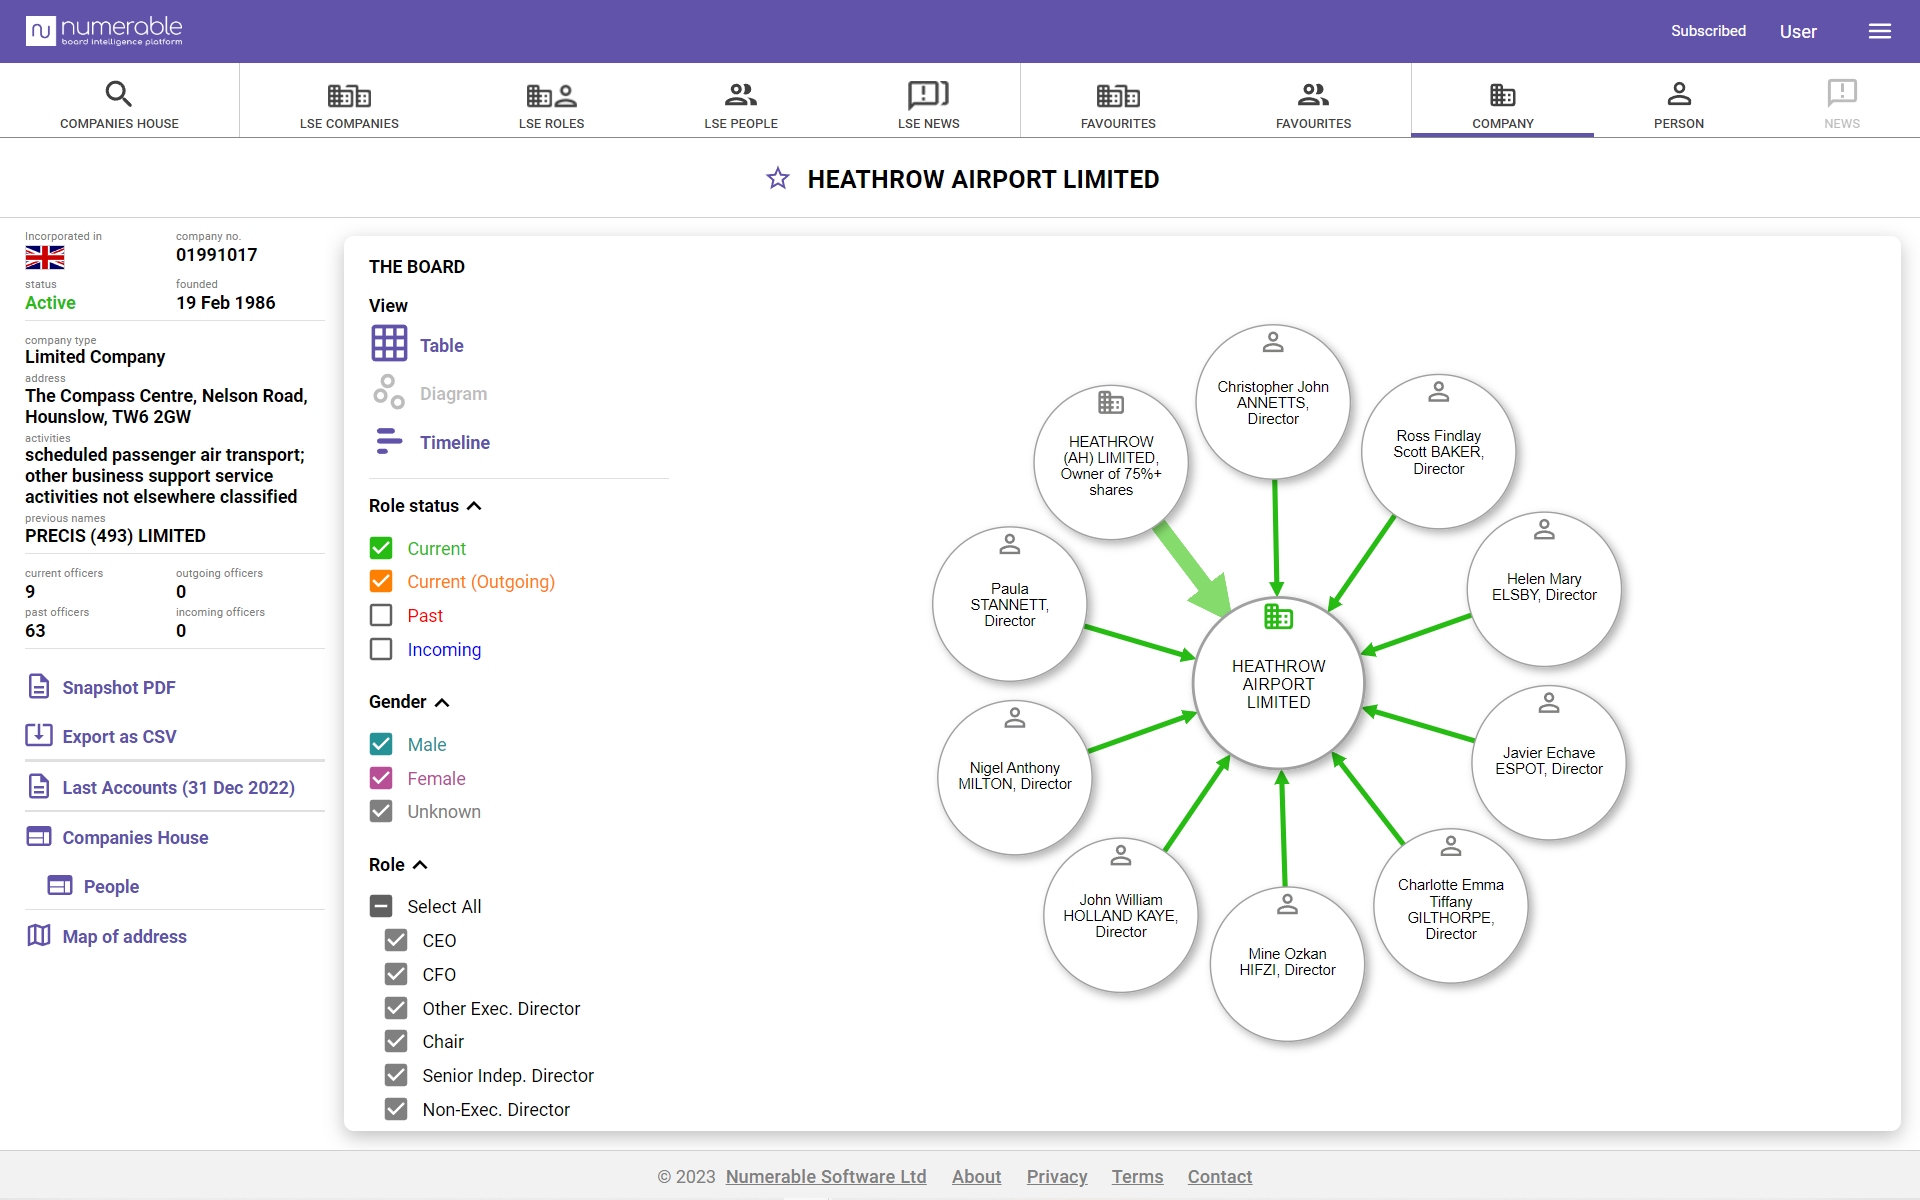
Task: Click the John William Holland Kaye node
Action: click(1121, 915)
